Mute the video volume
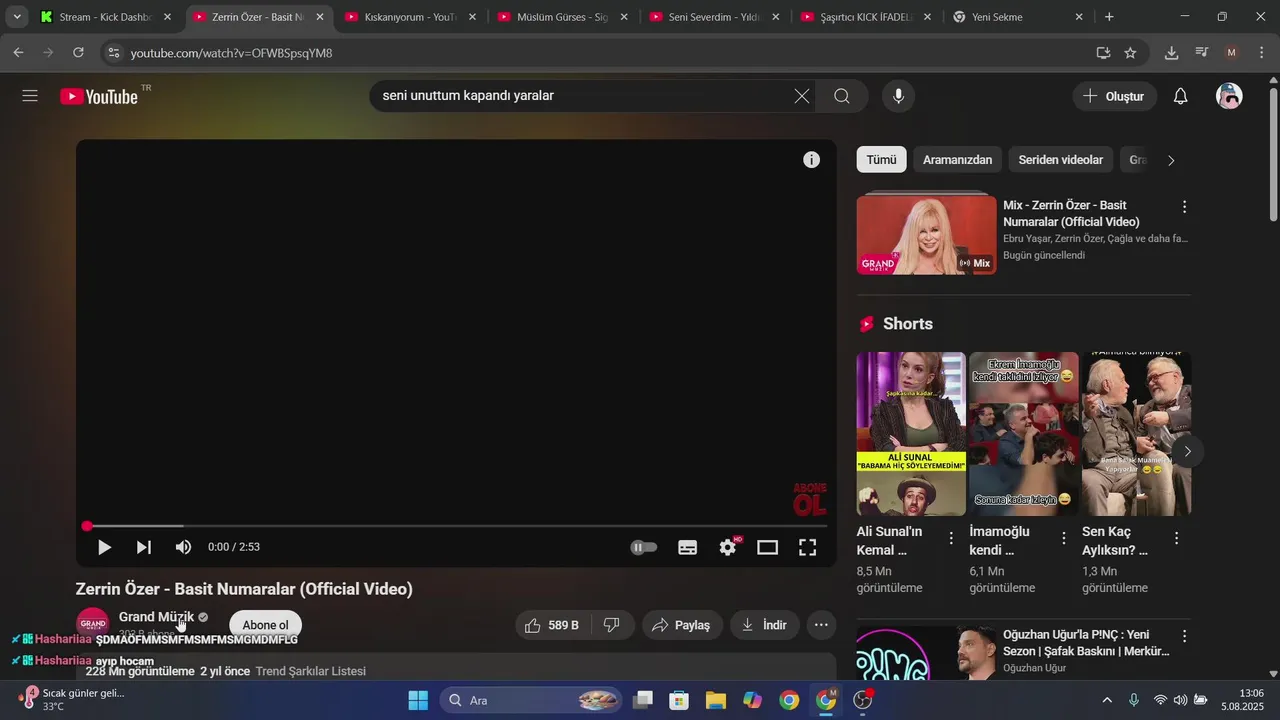 click(x=183, y=547)
